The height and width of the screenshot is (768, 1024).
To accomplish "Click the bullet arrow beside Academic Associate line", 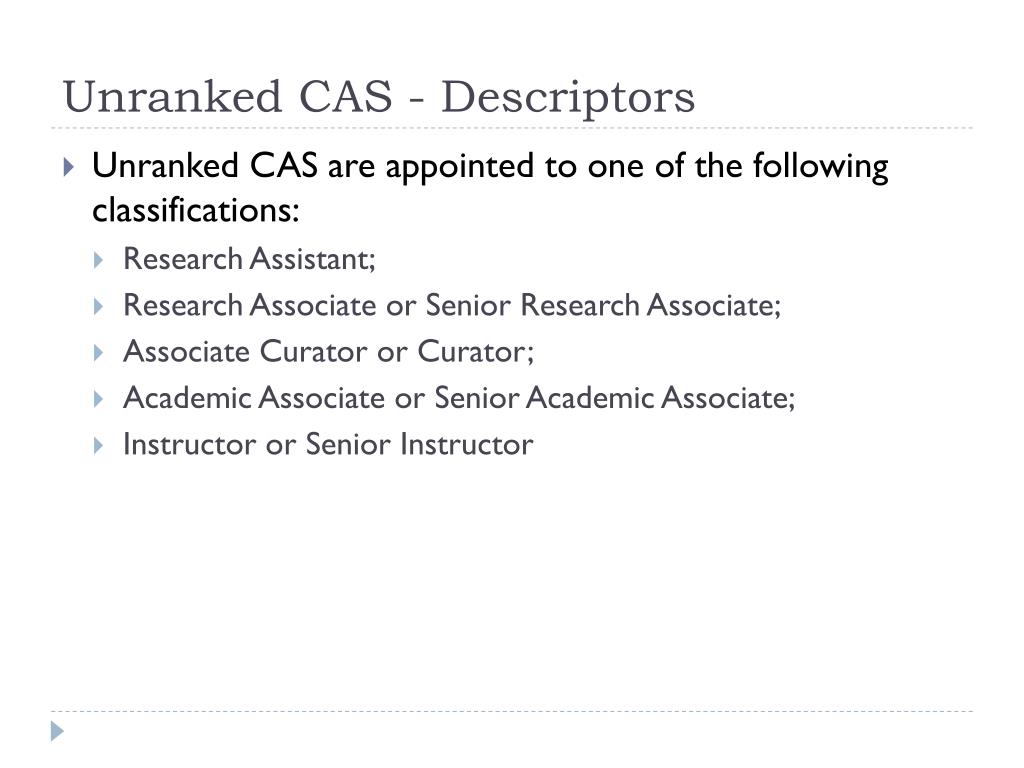I will (99, 400).
